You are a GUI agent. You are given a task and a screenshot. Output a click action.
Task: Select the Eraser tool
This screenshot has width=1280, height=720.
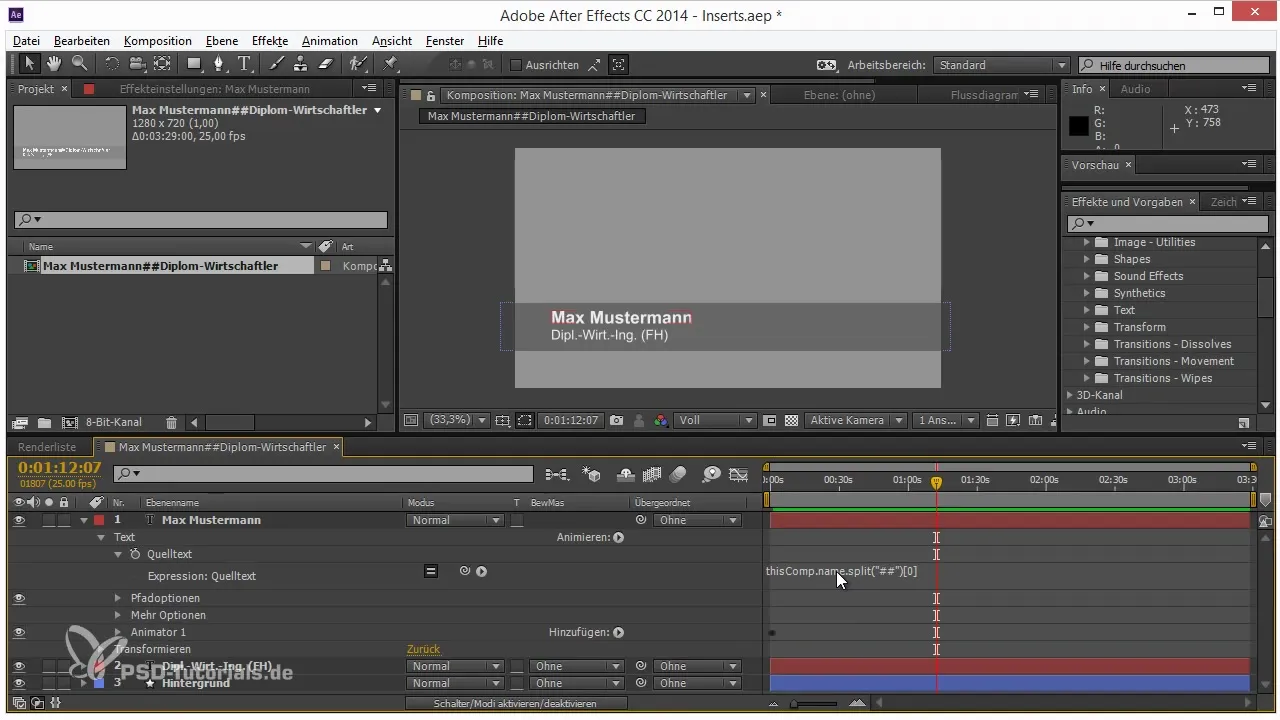point(325,64)
